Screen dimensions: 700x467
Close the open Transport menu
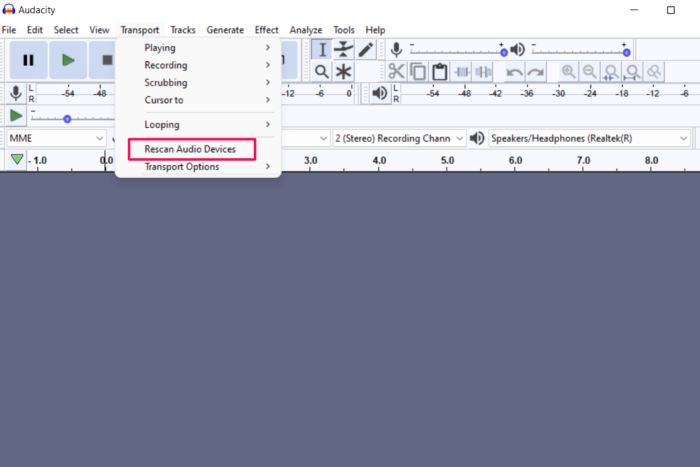click(140, 30)
